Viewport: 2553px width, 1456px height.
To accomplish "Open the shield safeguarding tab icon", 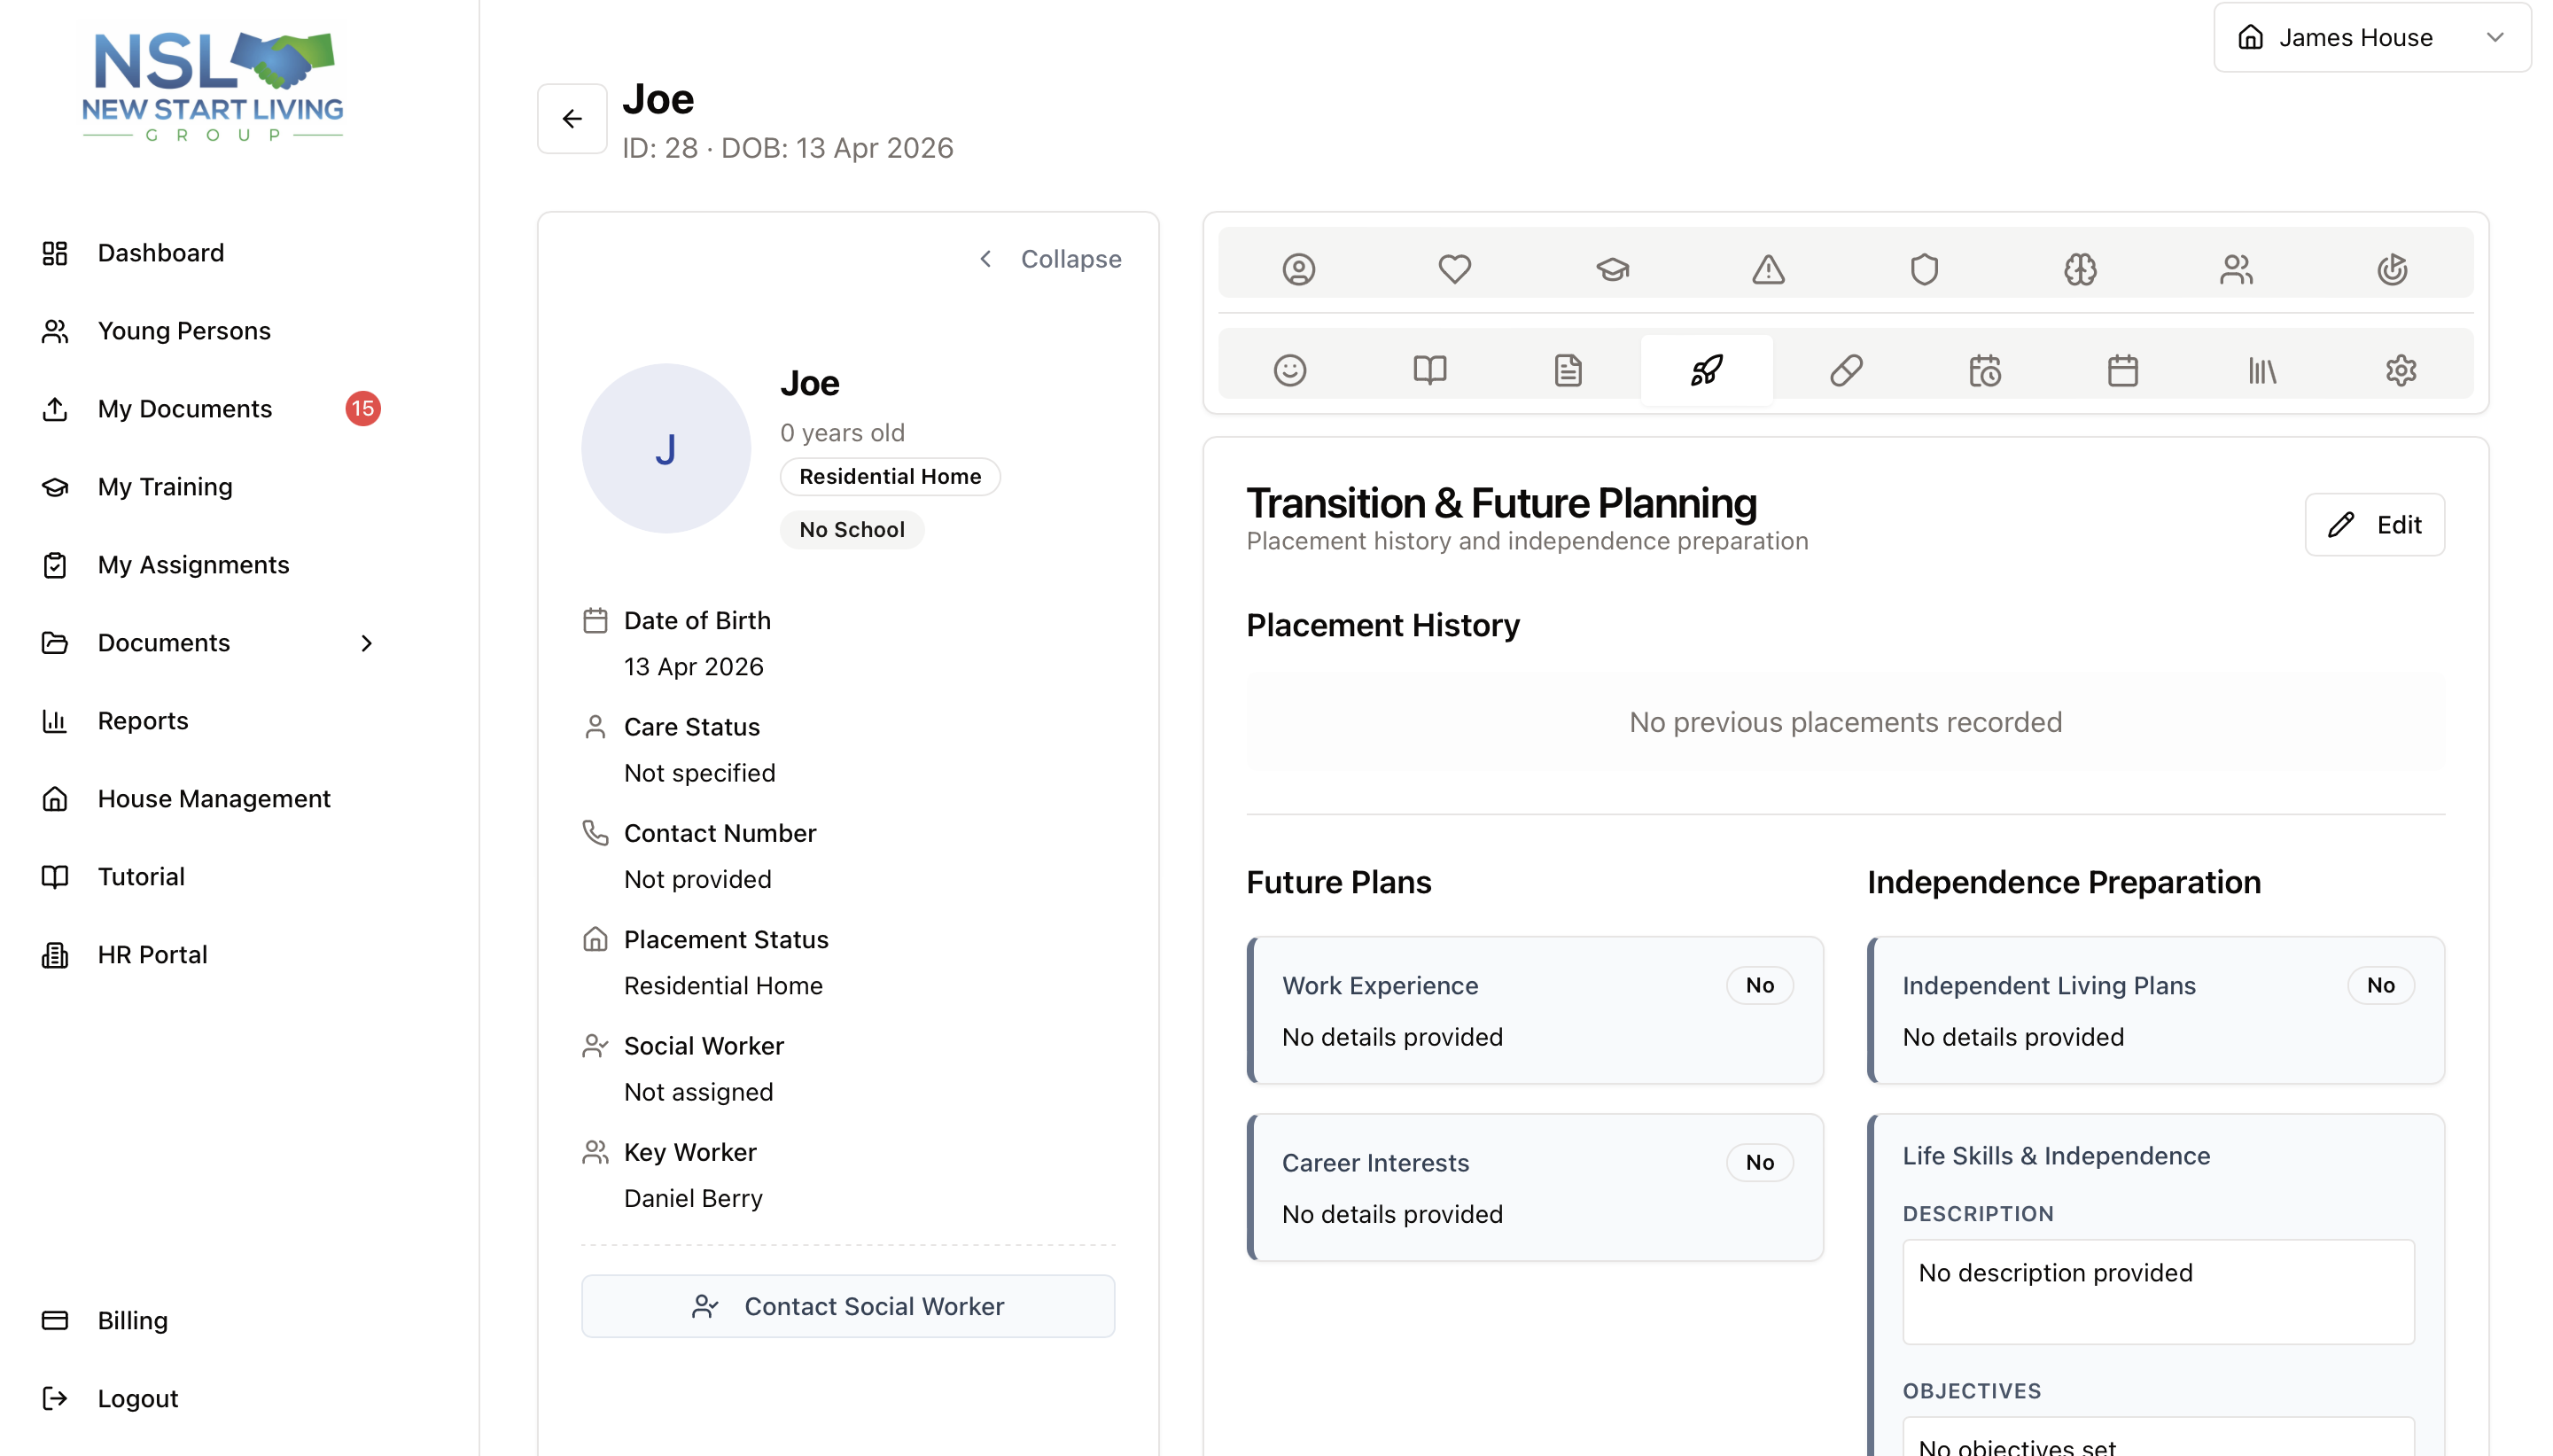I will (1924, 268).
